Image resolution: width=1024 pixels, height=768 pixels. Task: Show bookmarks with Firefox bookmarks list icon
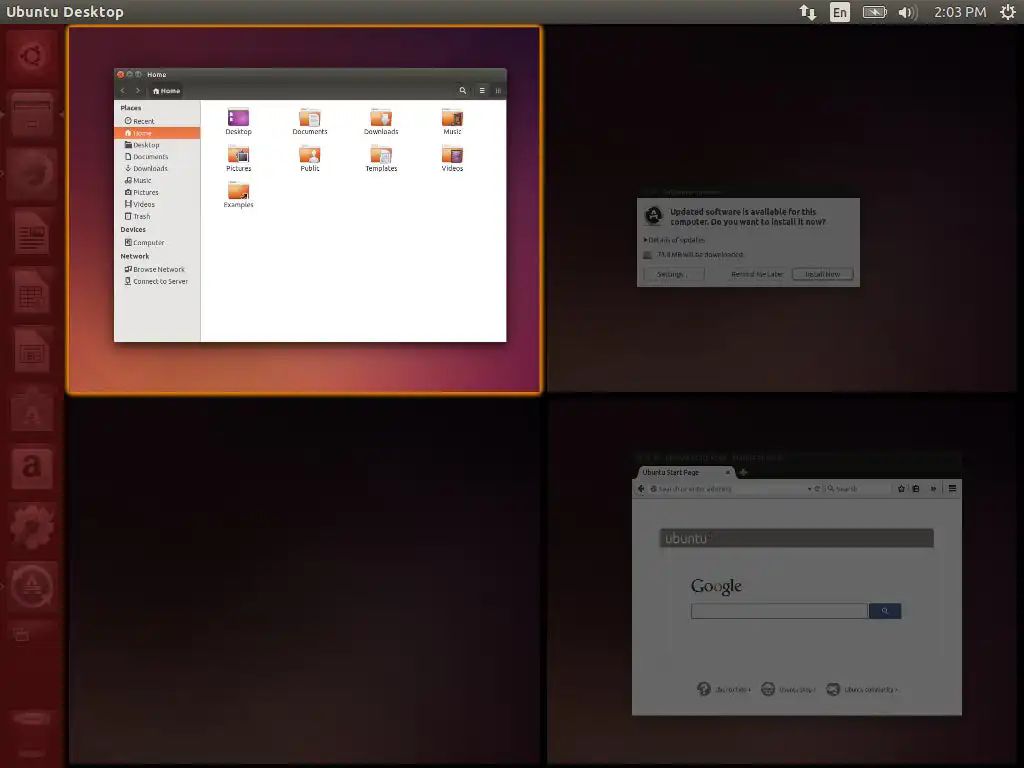(x=916, y=488)
